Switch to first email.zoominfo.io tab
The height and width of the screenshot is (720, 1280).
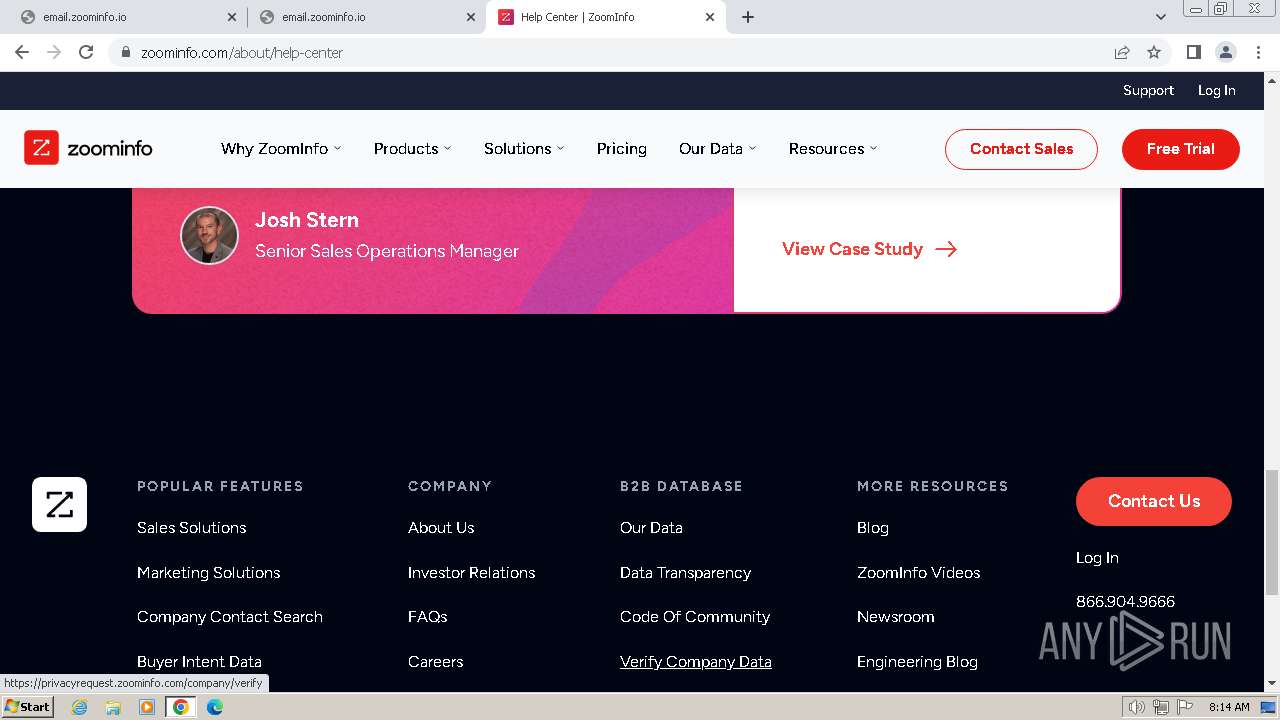[127, 17]
